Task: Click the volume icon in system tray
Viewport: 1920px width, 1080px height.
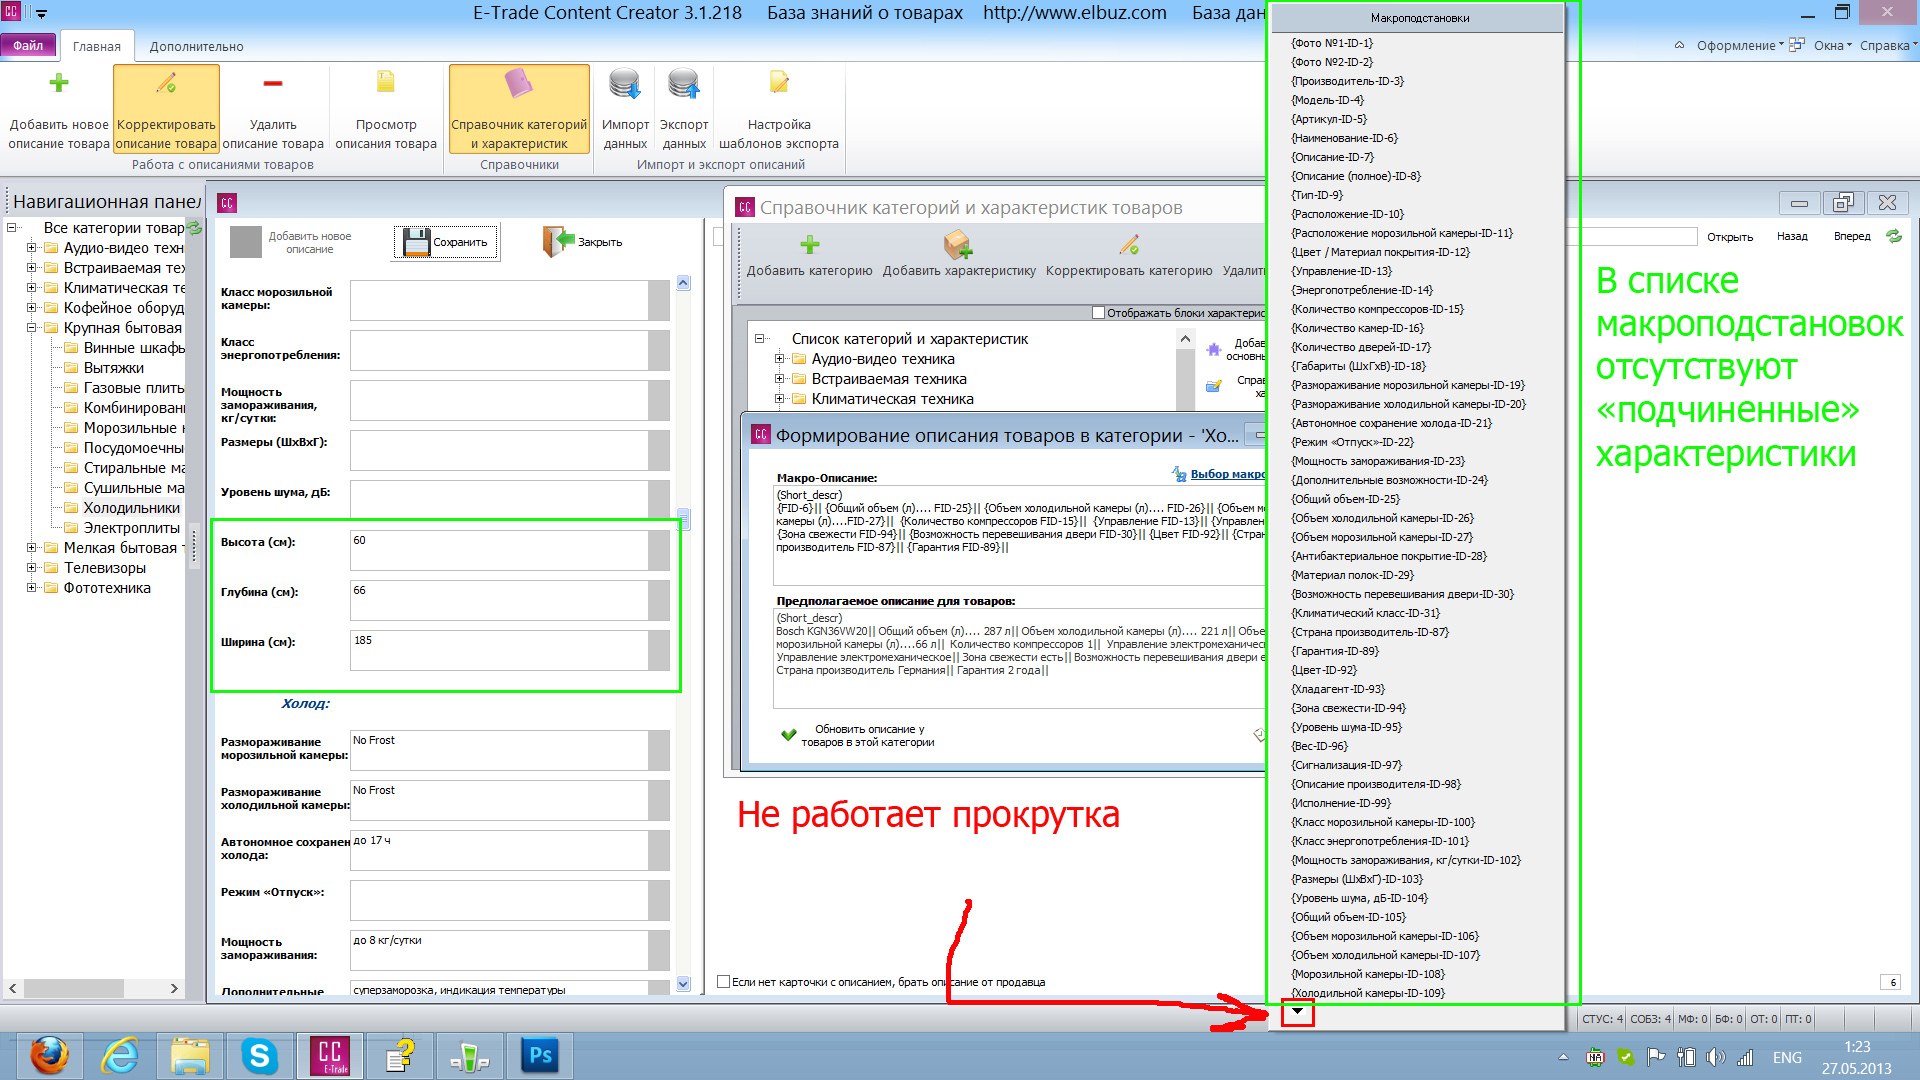Action: pyautogui.click(x=1716, y=1057)
